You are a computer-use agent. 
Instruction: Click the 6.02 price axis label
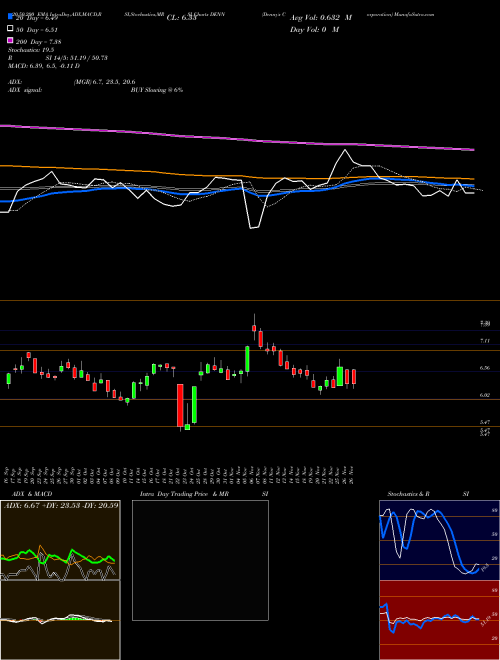click(x=485, y=395)
